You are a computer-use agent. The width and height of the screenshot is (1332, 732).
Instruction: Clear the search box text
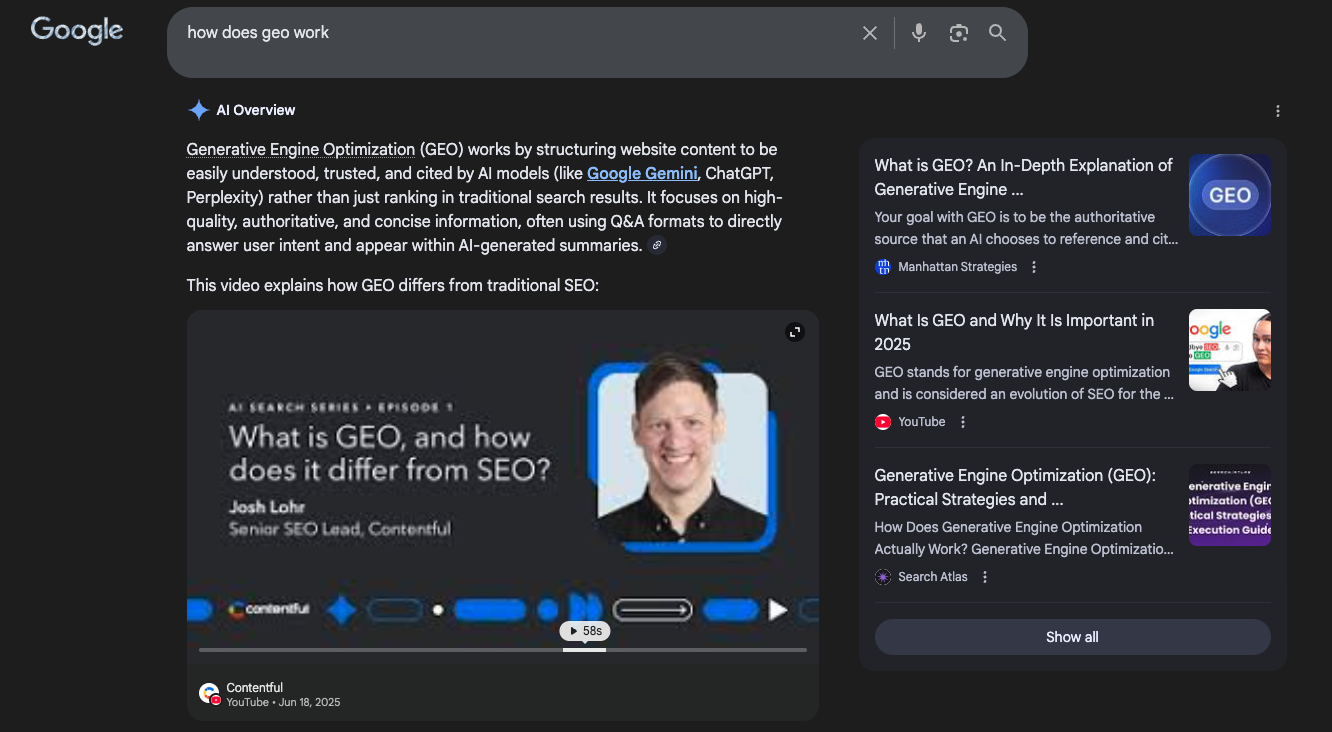click(869, 33)
